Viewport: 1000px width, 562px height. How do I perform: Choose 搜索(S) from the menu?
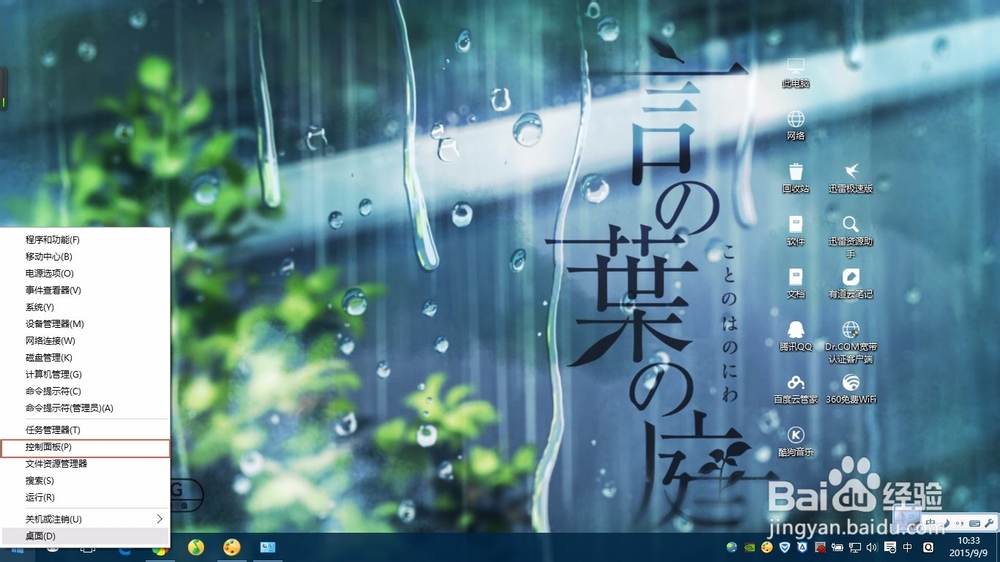pyautogui.click(x=85, y=480)
